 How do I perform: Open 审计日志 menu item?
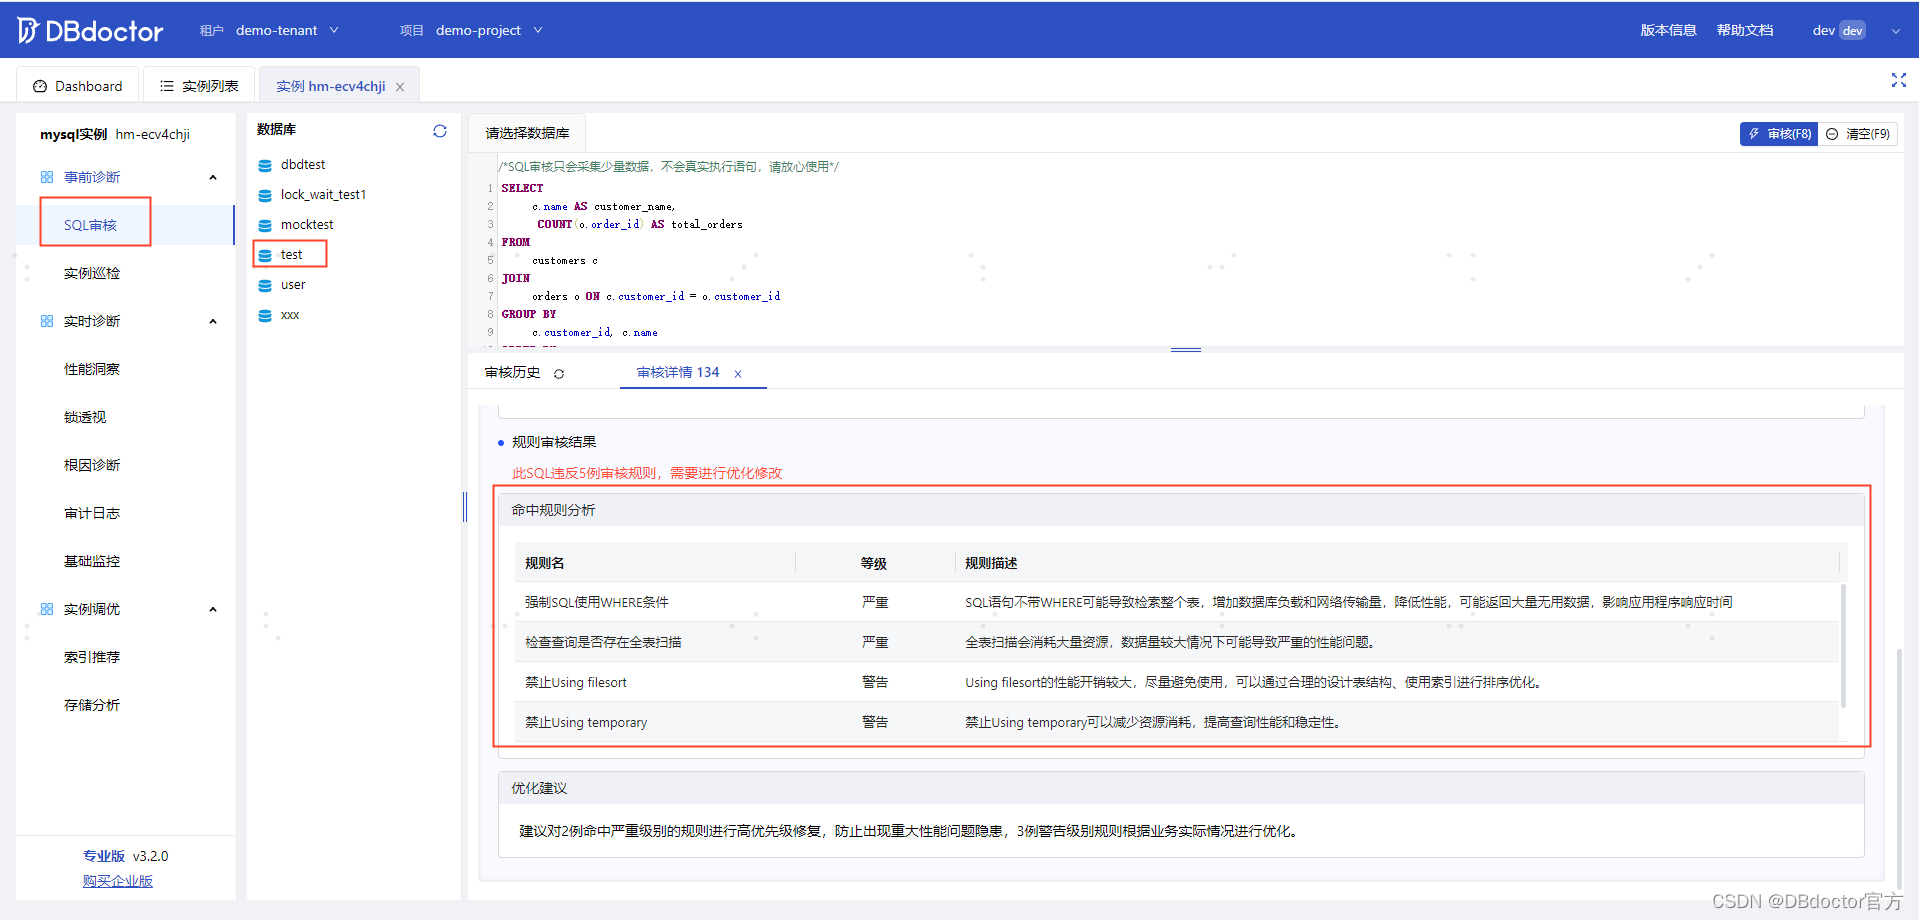[92, 513]
